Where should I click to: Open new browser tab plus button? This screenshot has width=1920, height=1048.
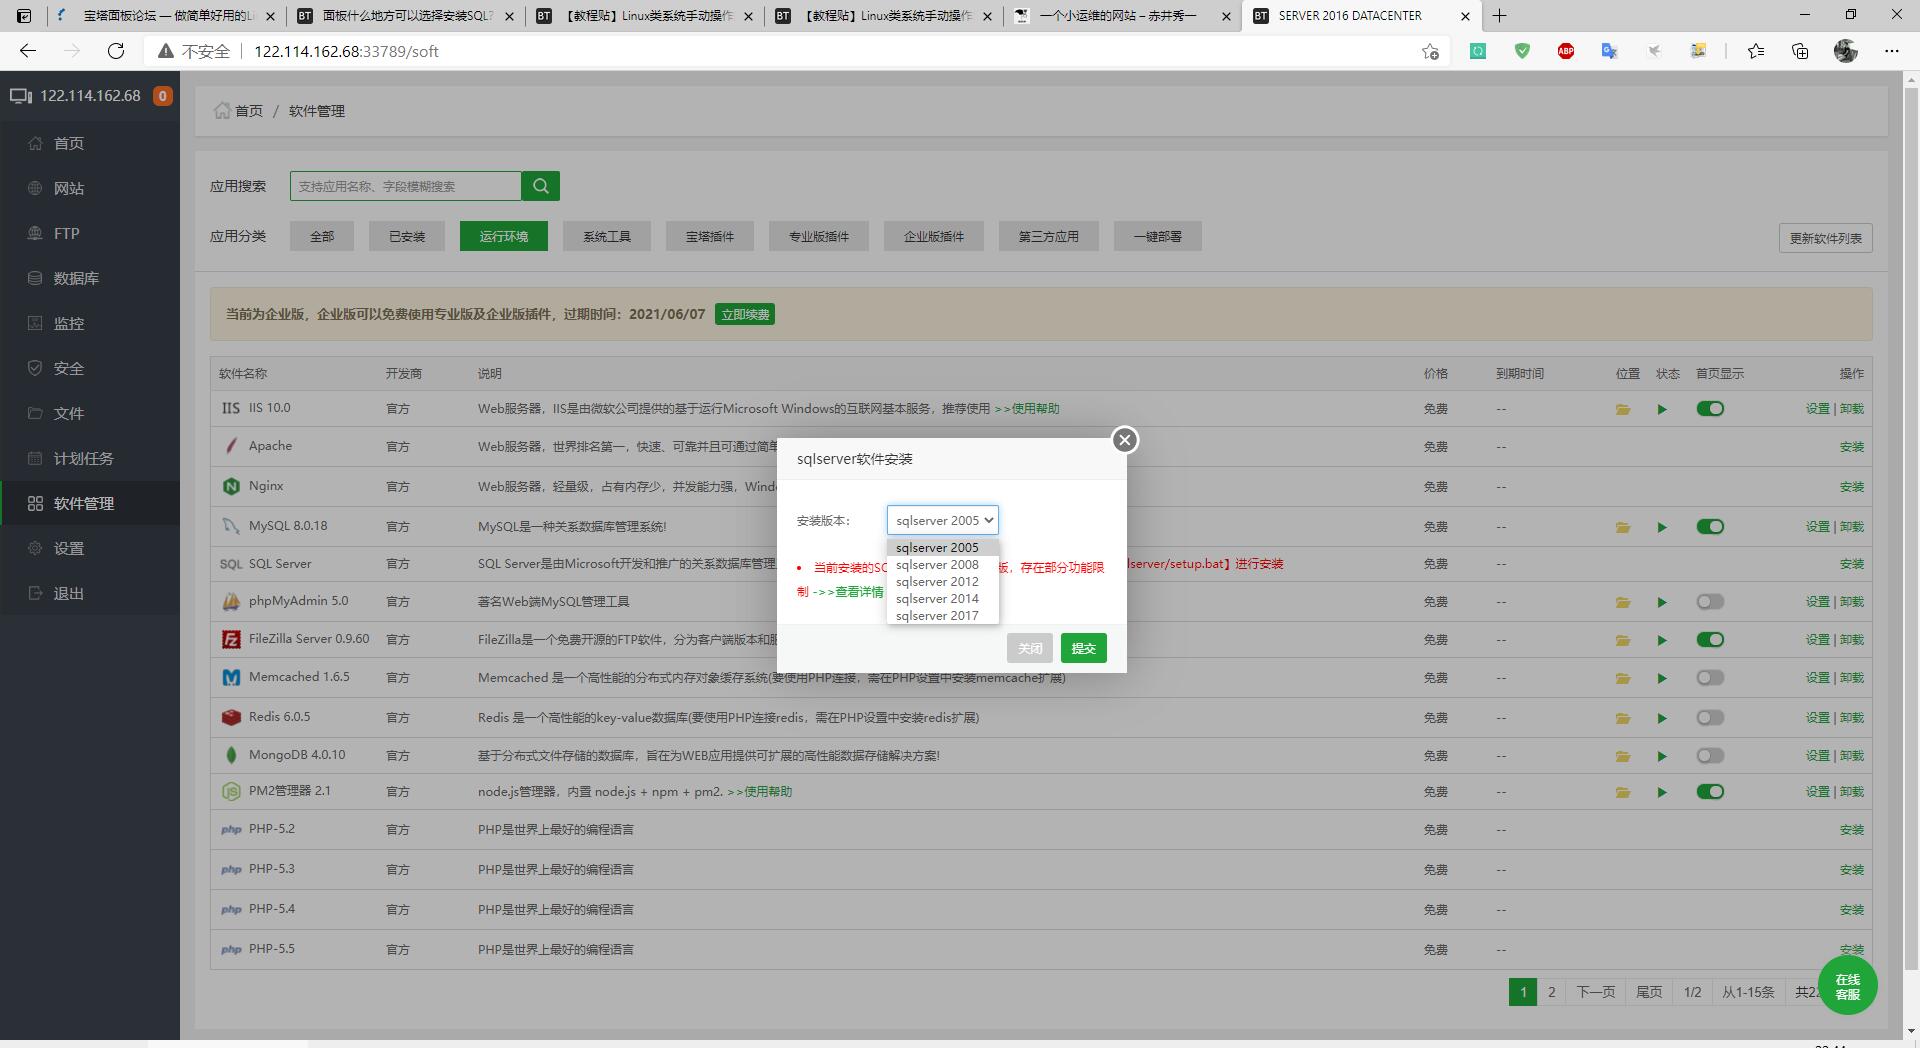click(1499, 16)
